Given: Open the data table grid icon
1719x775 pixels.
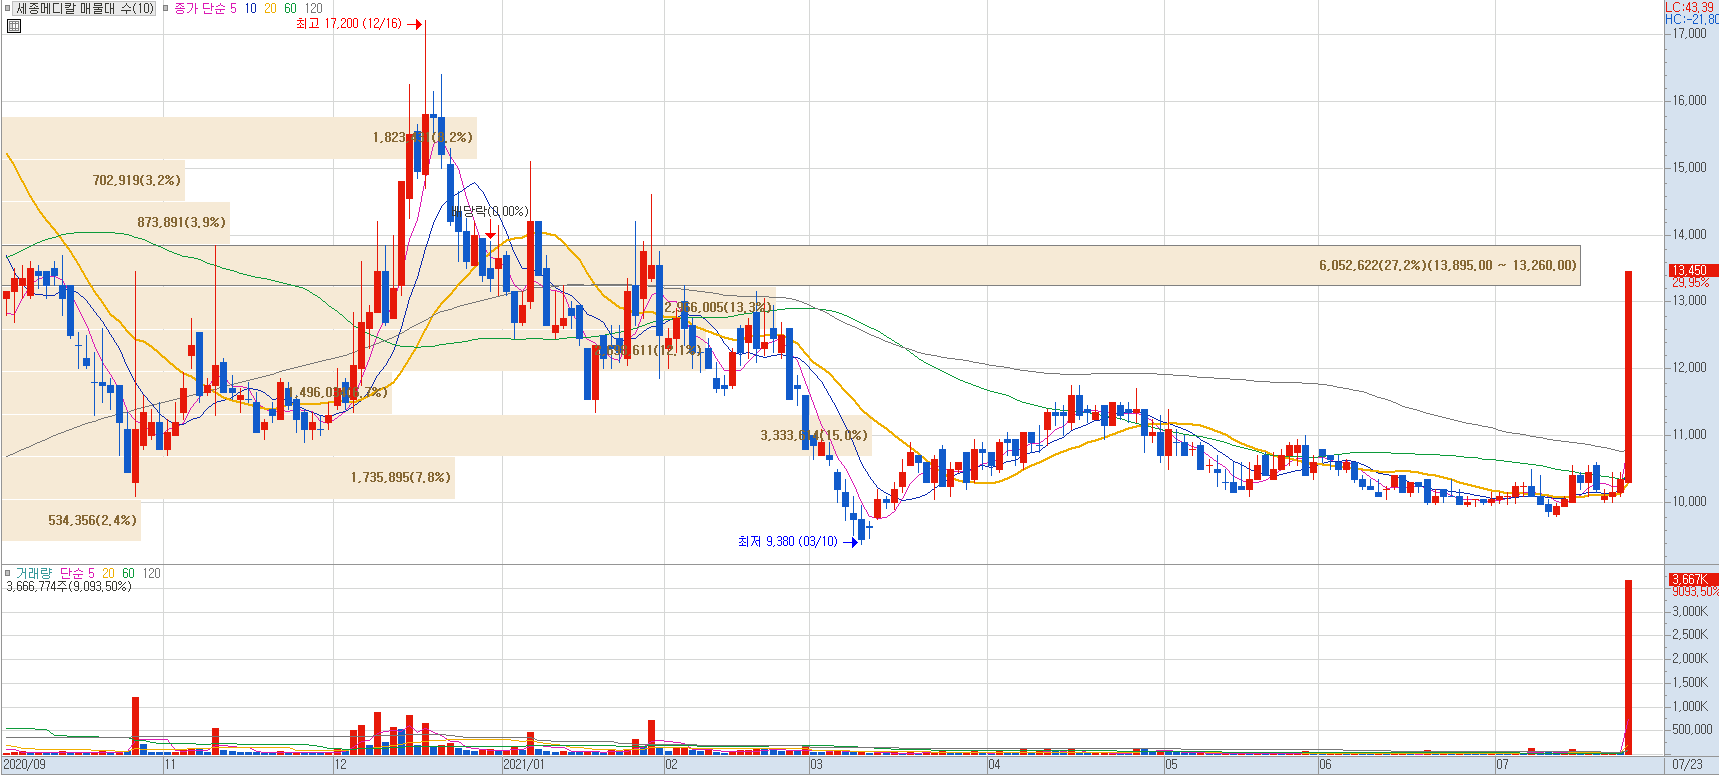Looking at the screenshot, I should (13, 26).
